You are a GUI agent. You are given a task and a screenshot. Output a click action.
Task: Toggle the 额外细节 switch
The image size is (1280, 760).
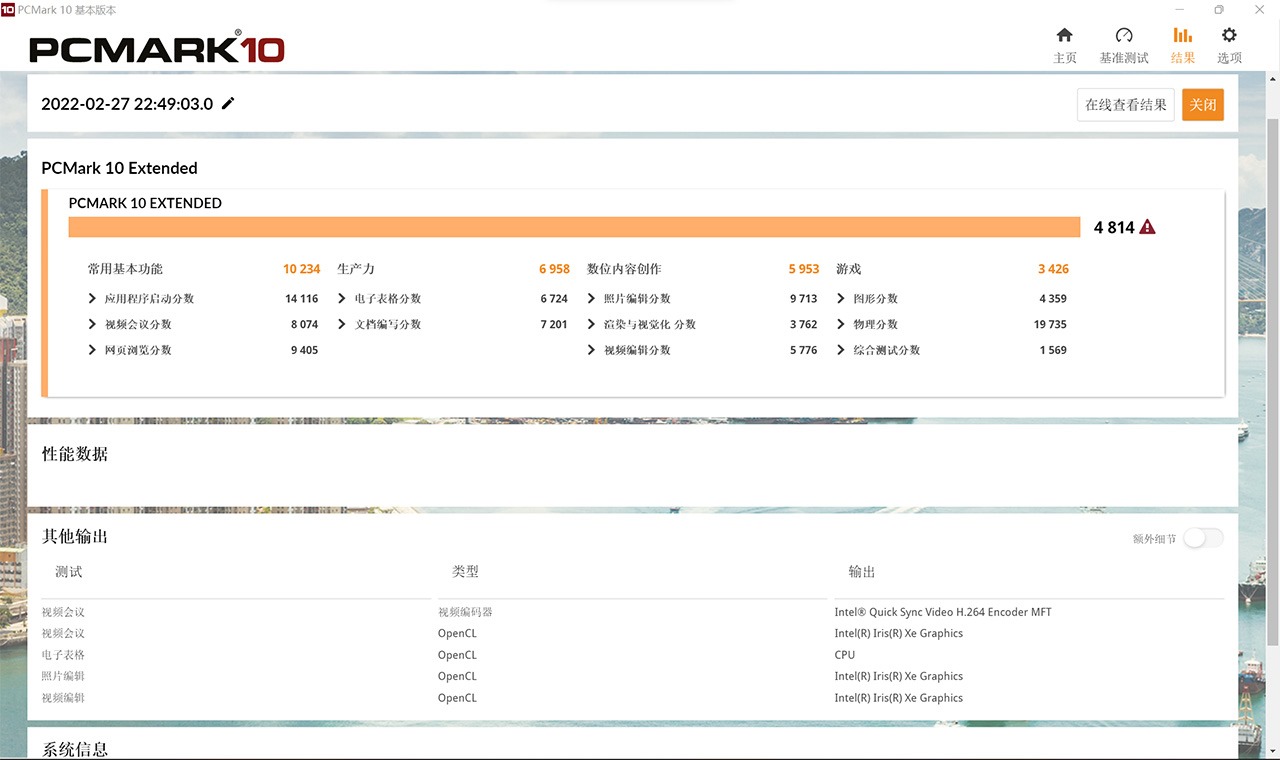click(1203, 538)
